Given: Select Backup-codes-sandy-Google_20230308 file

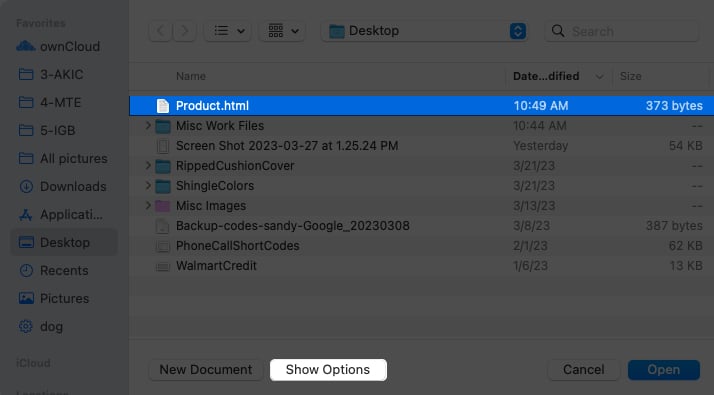Looking at the screenshot, I should pos(421,226).
